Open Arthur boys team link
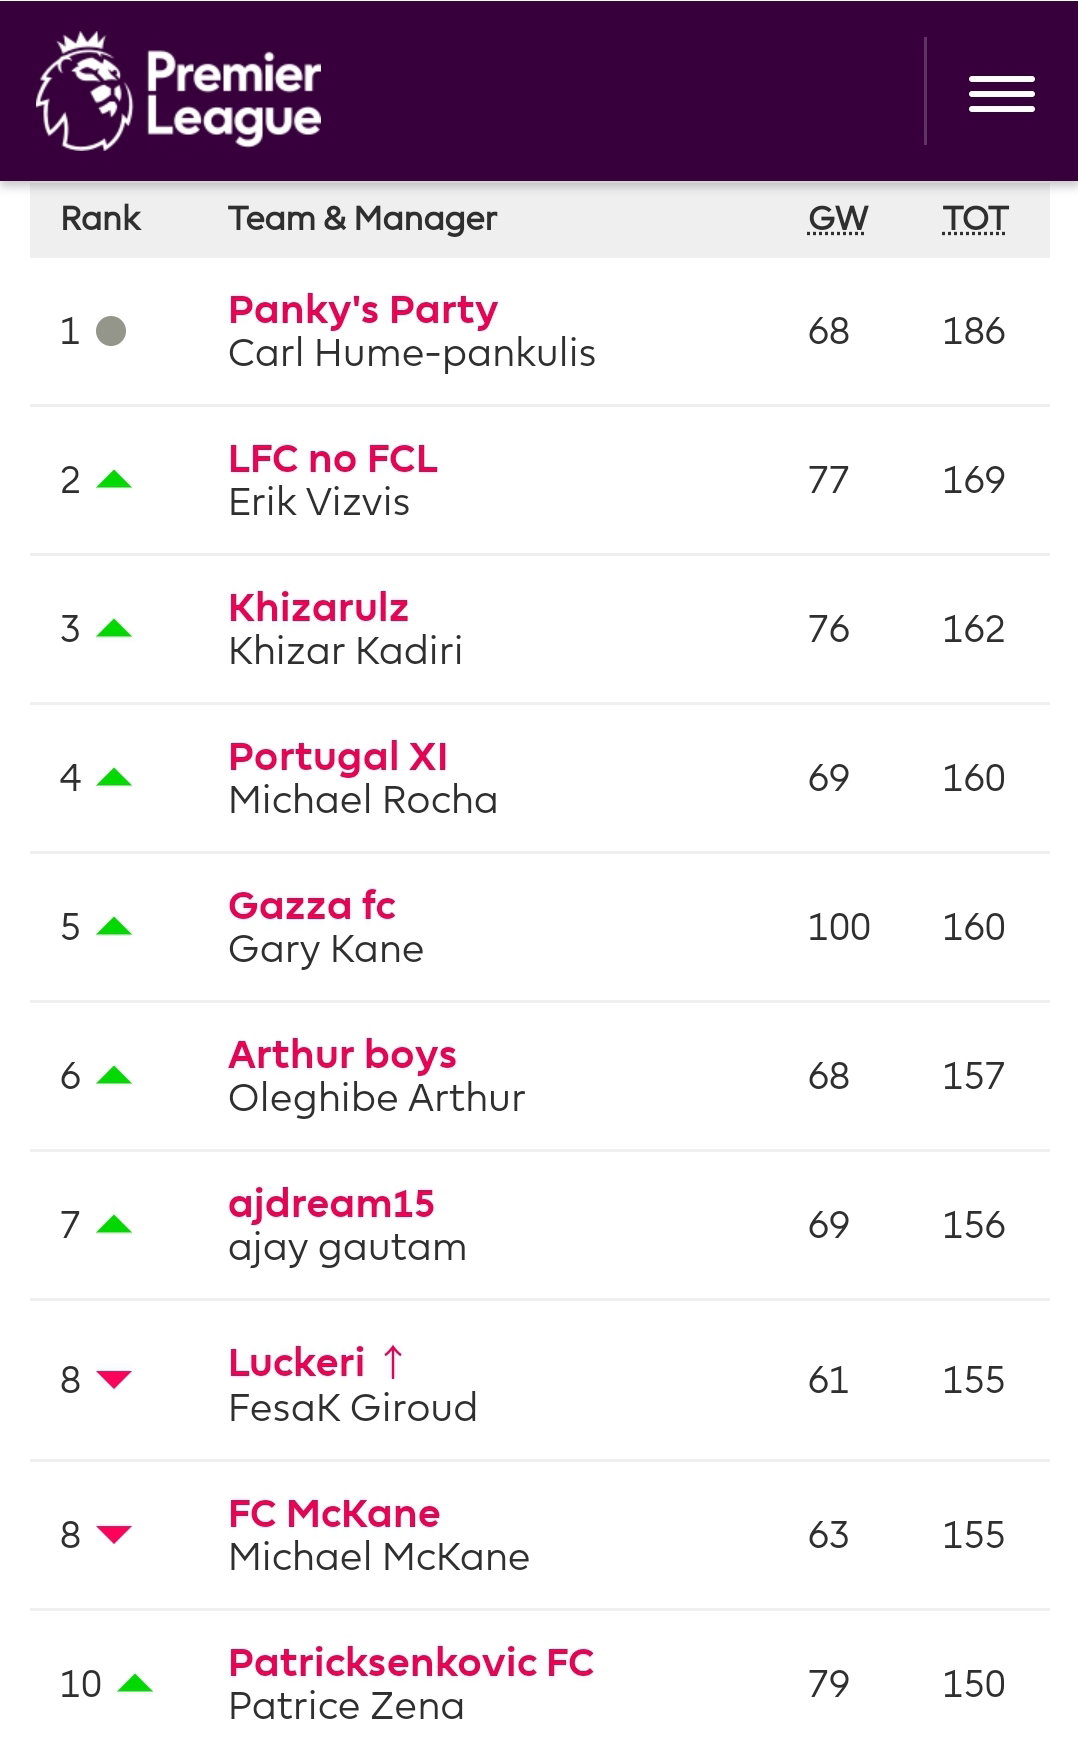 pos(342,1055)
